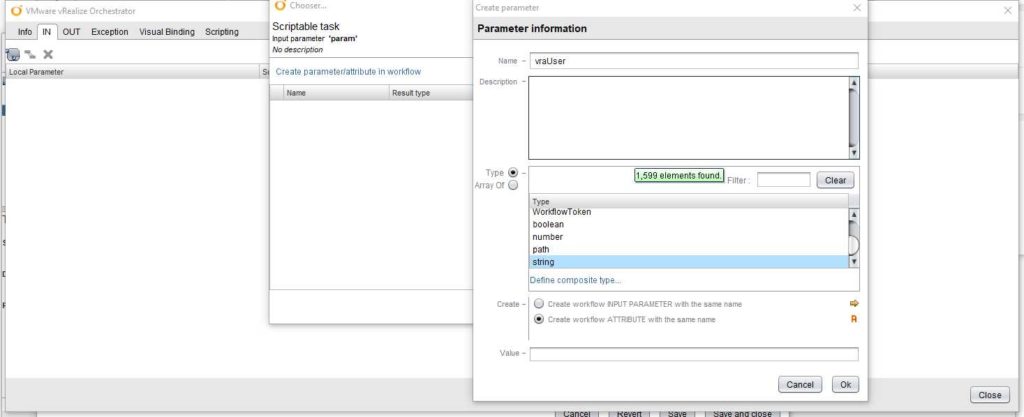Click the Type column header in list
This screenshot has height=417, width=1024.
coord(688,202)
